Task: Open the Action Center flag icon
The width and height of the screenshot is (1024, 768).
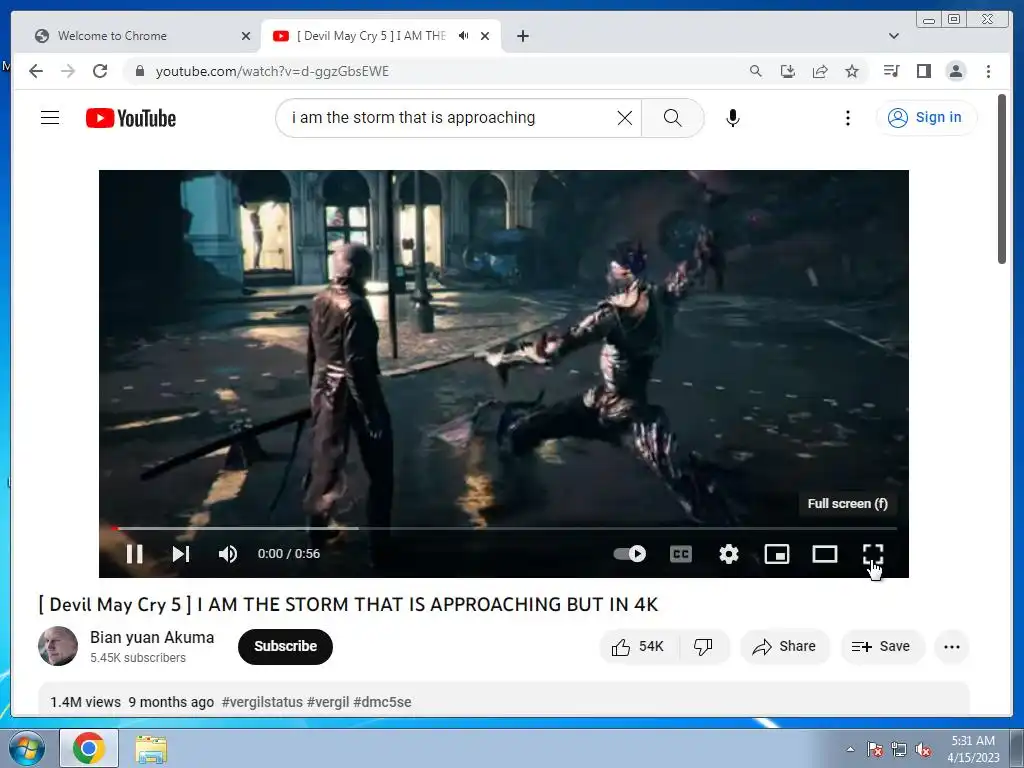Action: pyautogui.click(x=875, y=750)
